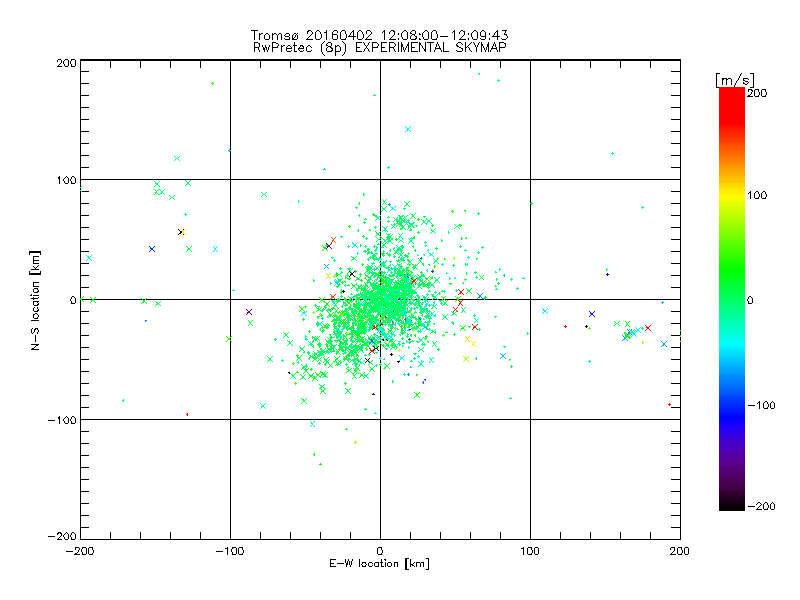The image size is (800, 600).
Task: Click the yellow band of the colorbar near 100
Action: tap(732, 196)
